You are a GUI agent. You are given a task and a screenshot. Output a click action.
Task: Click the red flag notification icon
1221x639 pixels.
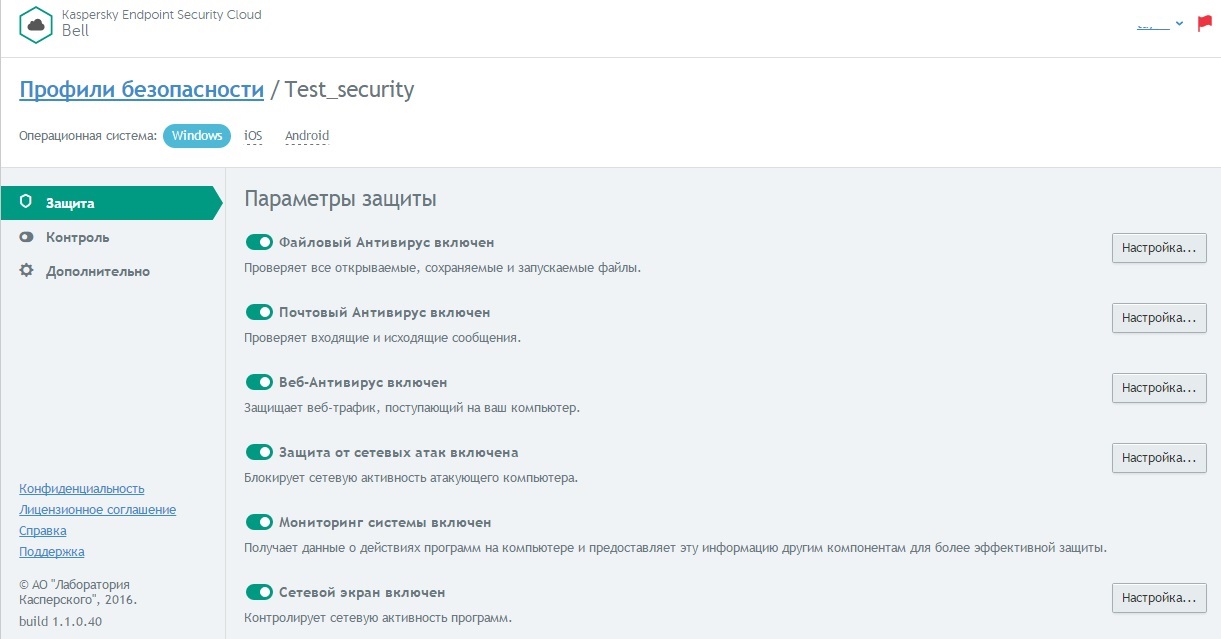tap(1204, 24)
